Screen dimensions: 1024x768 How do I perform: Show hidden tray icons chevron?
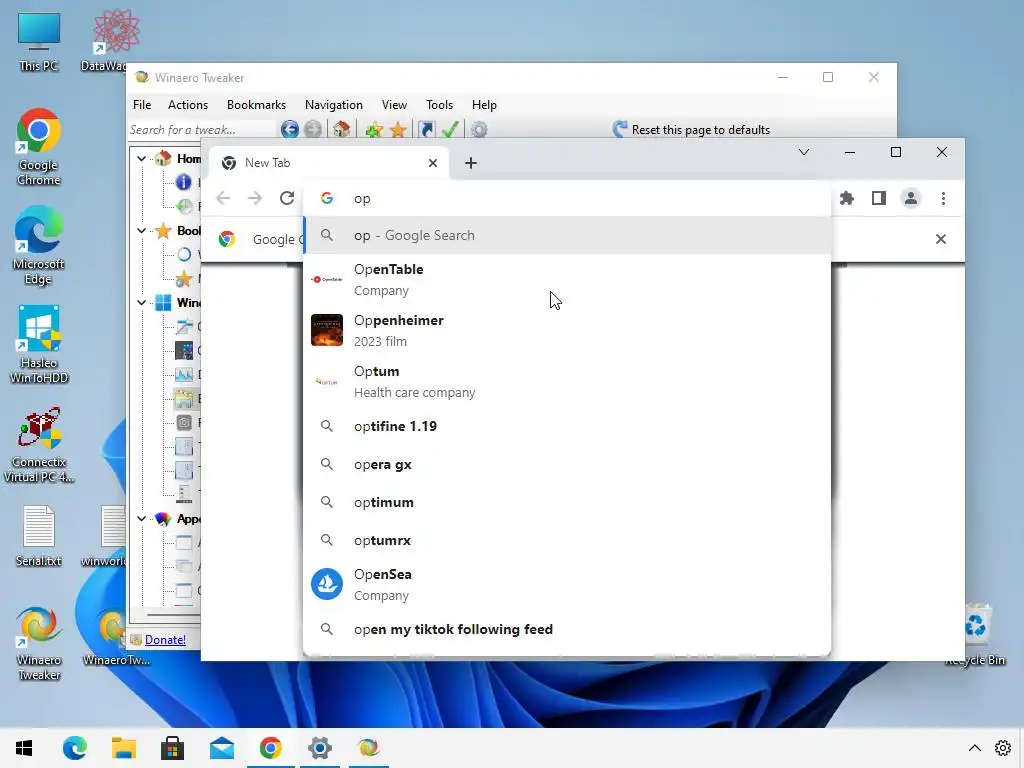tap(974, 748)
